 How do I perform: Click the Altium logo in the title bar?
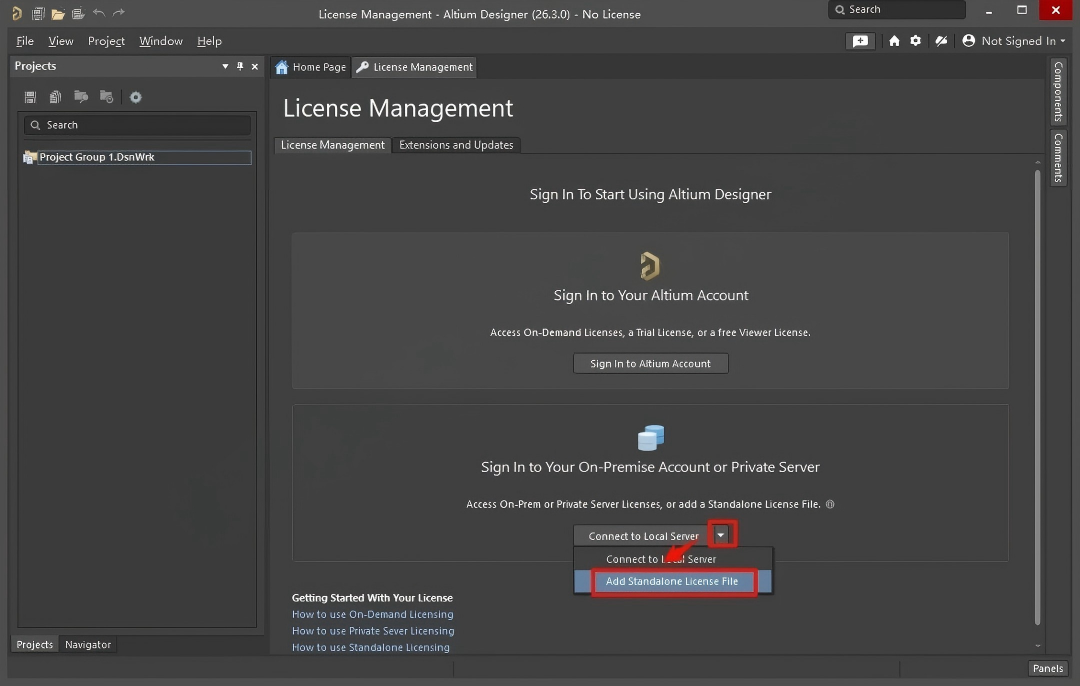point(17,13)
